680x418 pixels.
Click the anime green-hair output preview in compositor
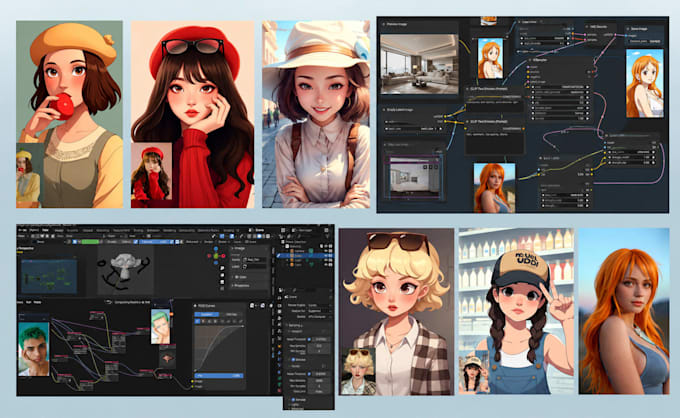coord(160,327)
